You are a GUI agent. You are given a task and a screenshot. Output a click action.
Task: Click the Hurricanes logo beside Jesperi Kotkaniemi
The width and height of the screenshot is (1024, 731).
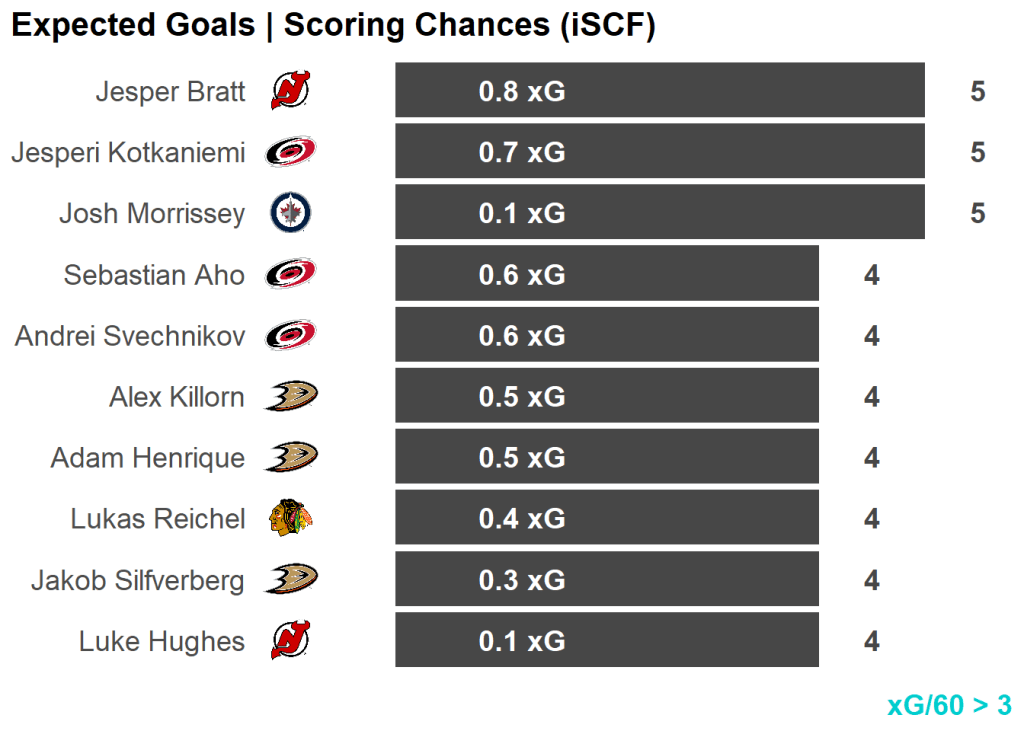click(x=290, y=152)
